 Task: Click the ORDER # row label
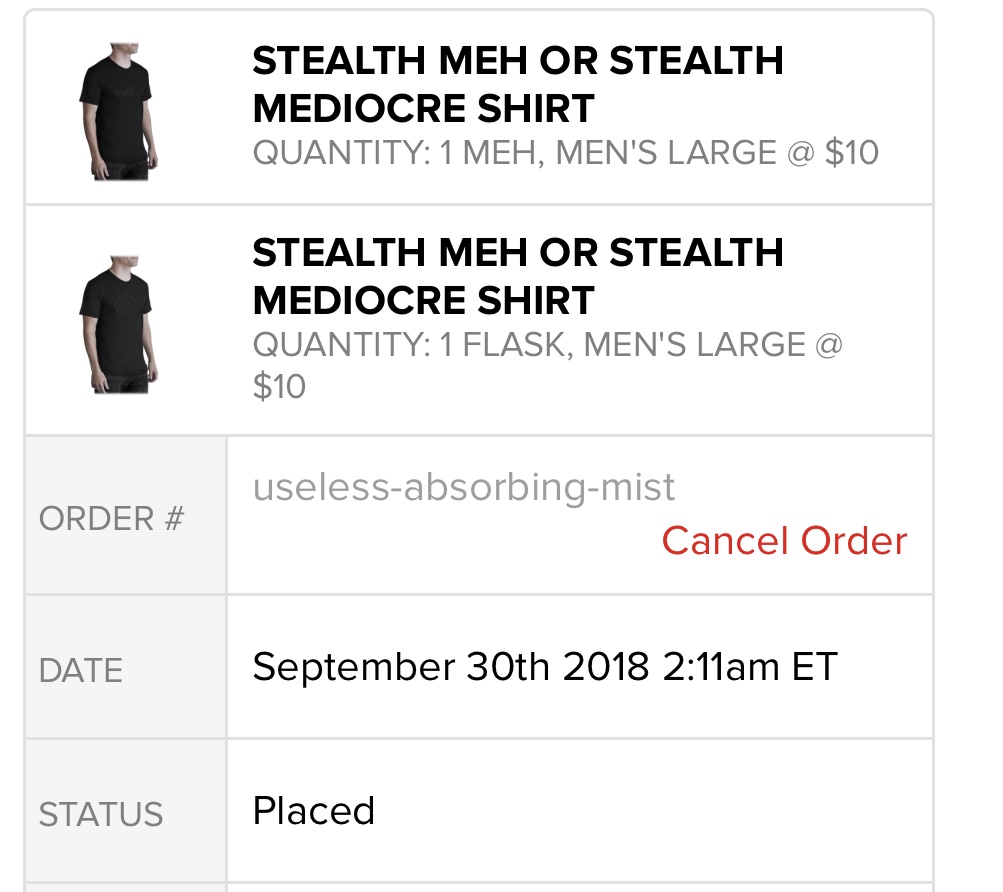111,519
